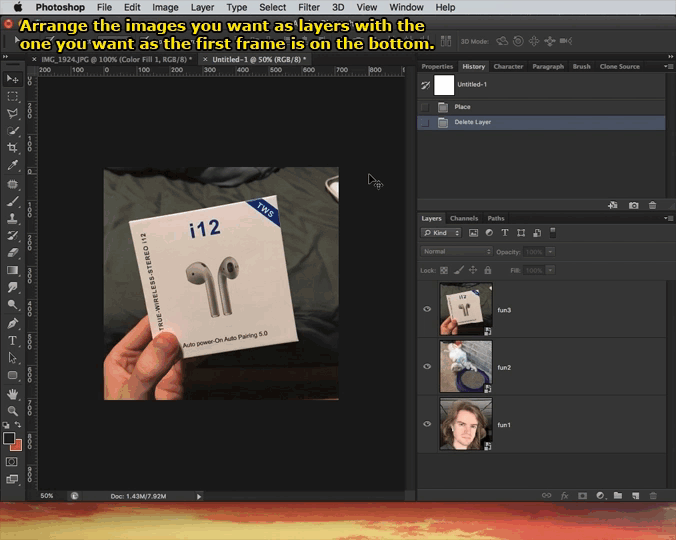Screen dimensions: 676x540
Task: Select the Place history state
Action: (541, 107)
